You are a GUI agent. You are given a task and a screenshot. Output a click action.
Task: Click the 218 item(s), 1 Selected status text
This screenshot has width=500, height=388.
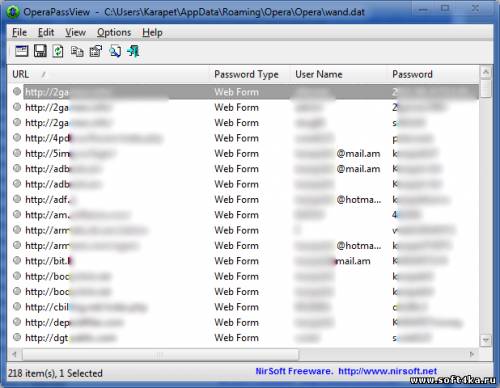click(55, 373)
